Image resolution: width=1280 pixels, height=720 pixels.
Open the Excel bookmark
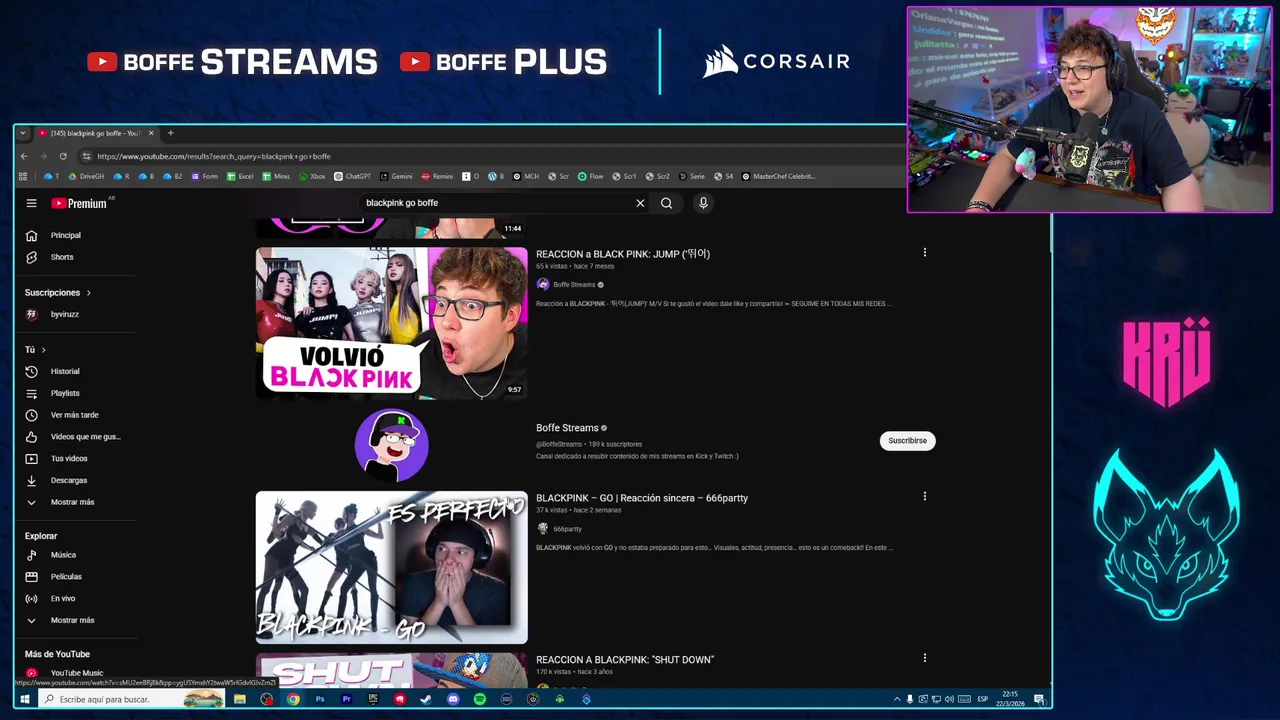pos(240,176)
